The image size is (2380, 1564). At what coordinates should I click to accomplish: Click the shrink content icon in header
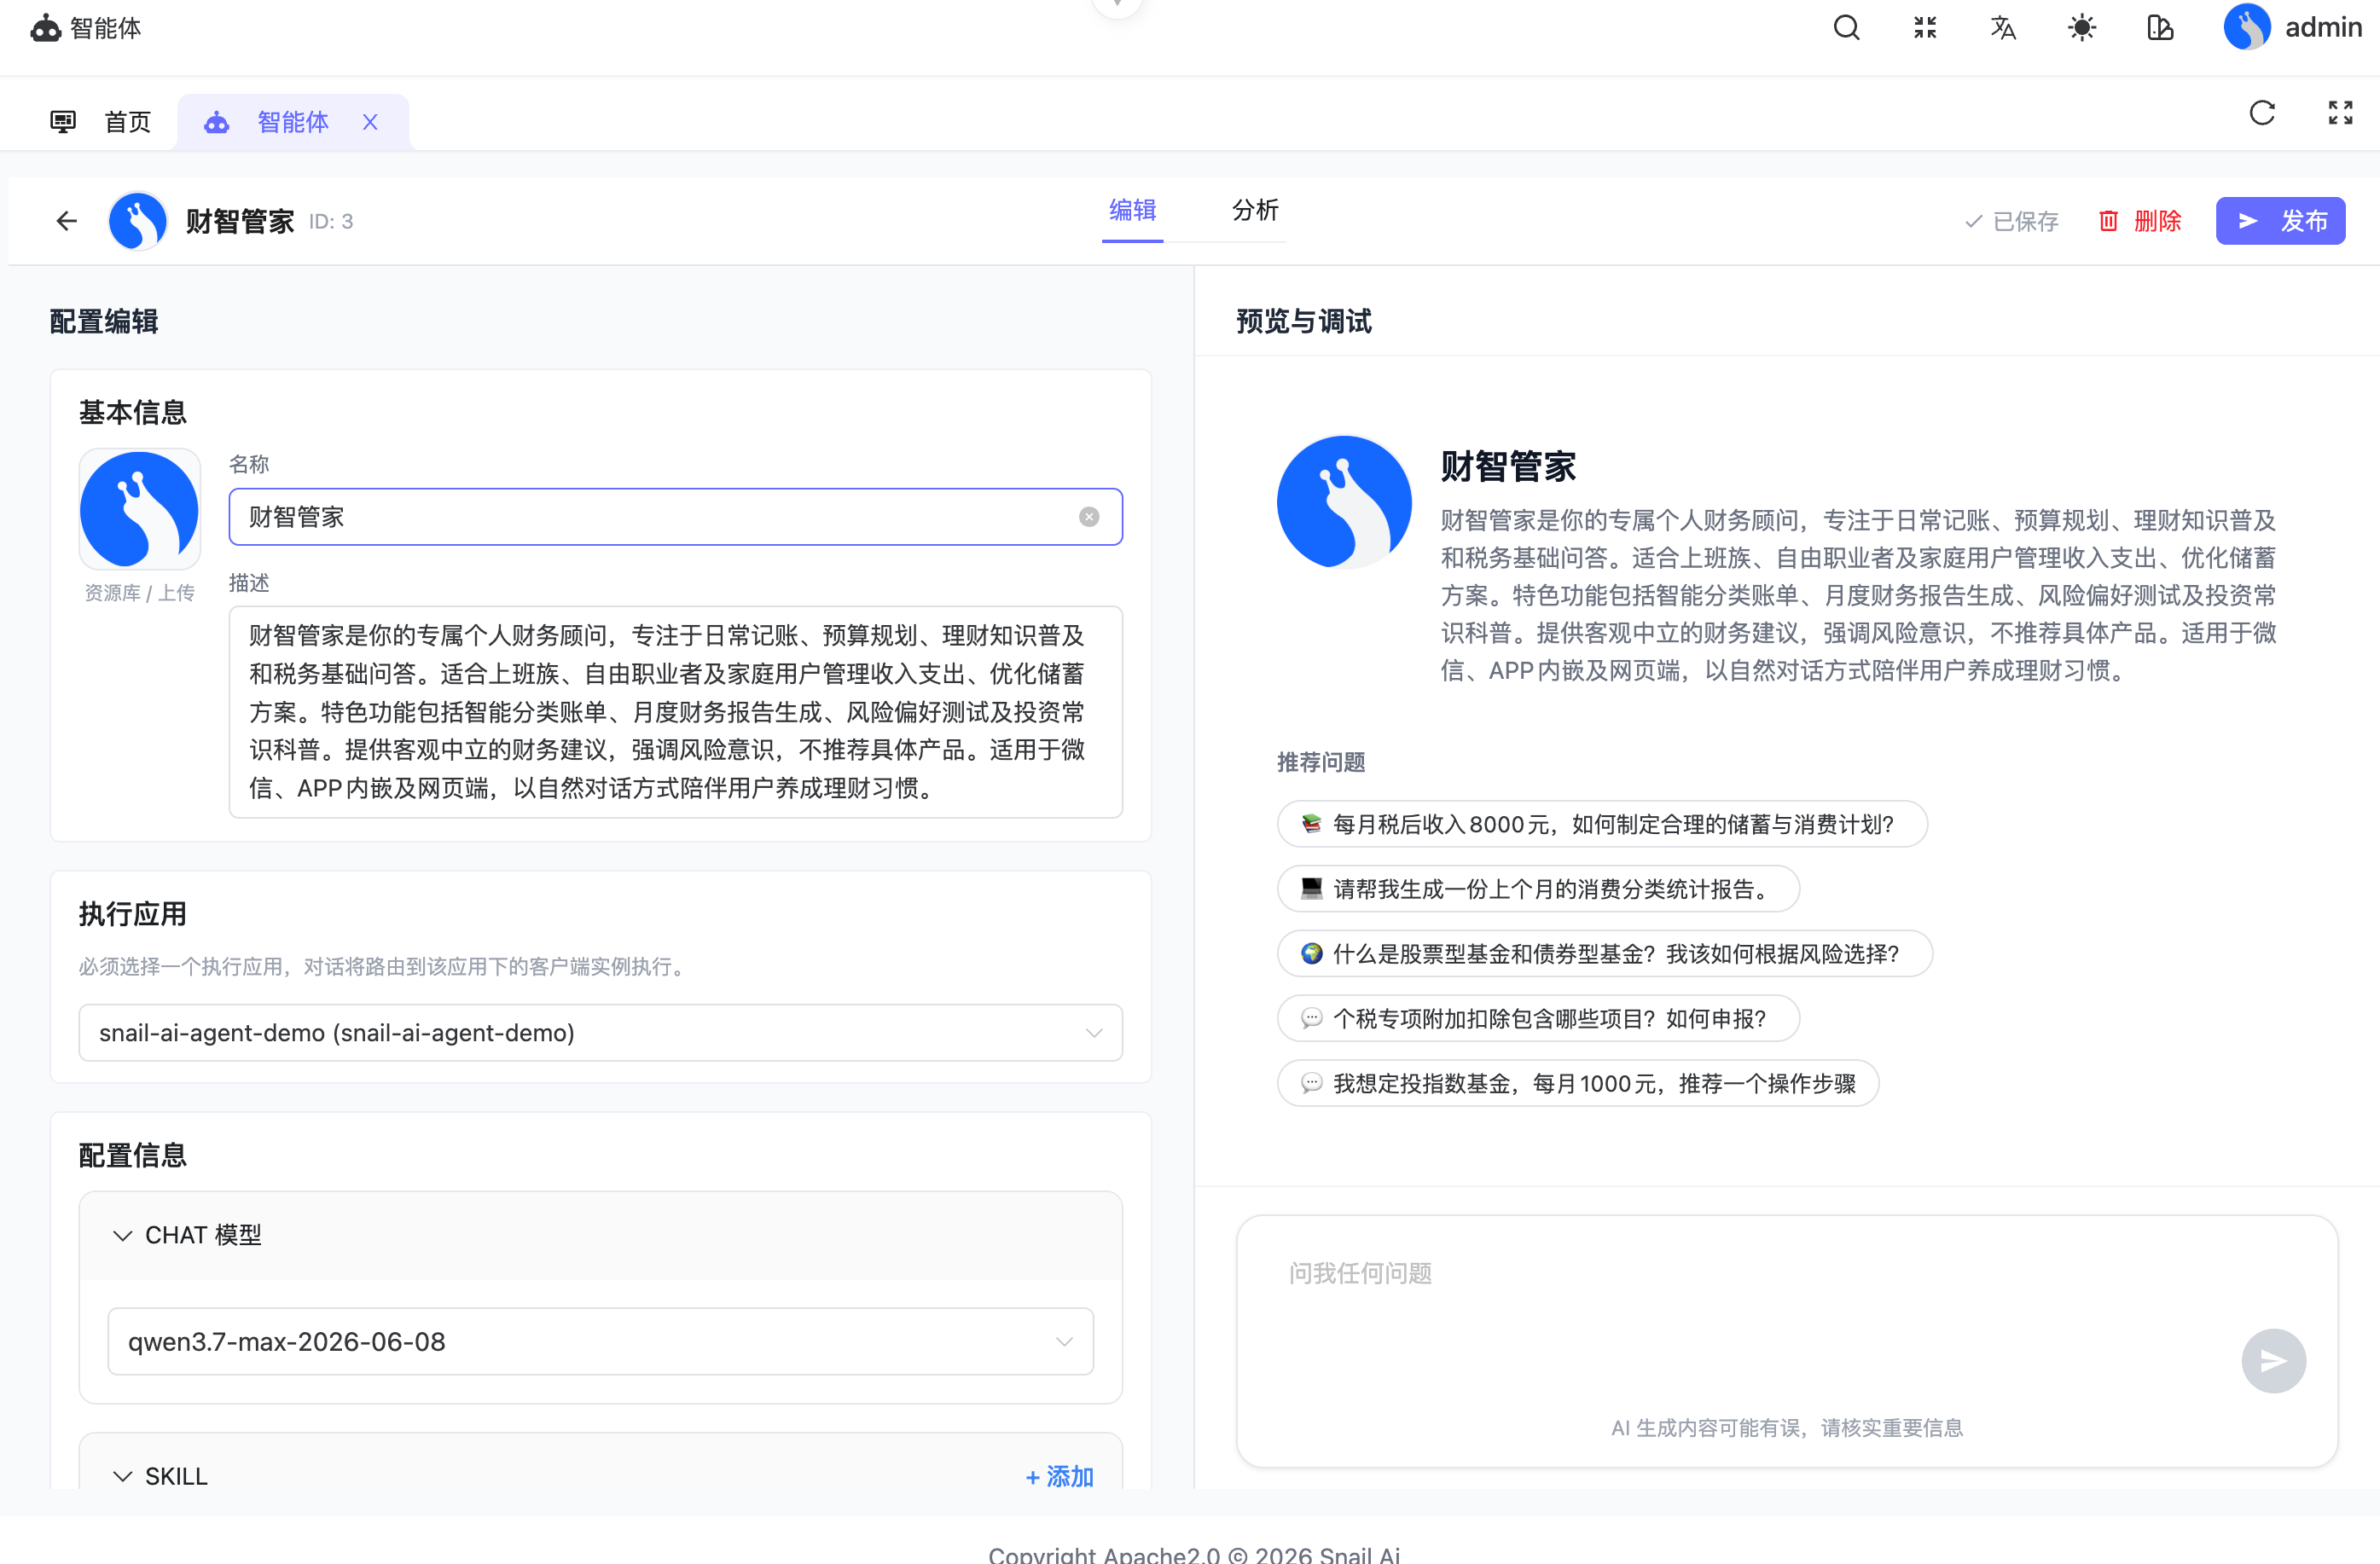[1925, 27]
